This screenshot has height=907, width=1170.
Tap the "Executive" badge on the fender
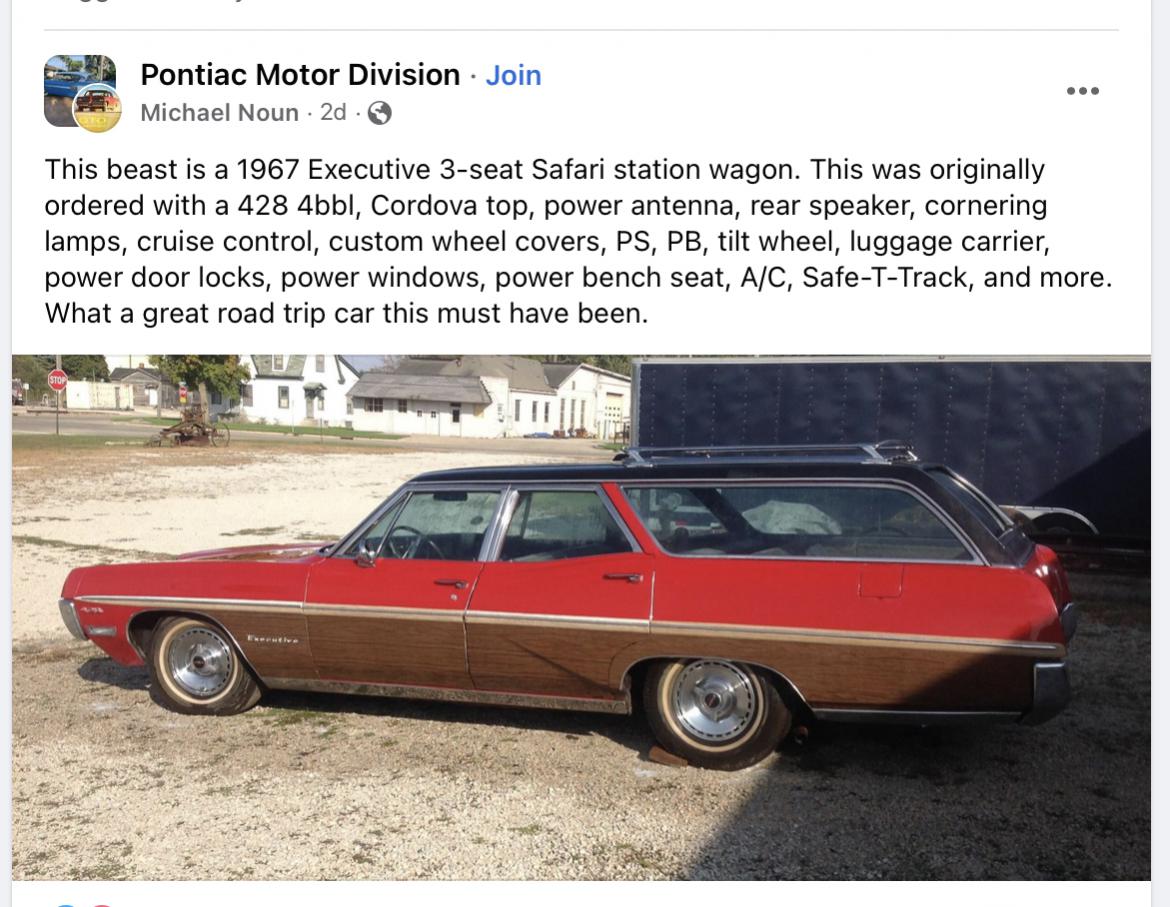coord(272,638)
